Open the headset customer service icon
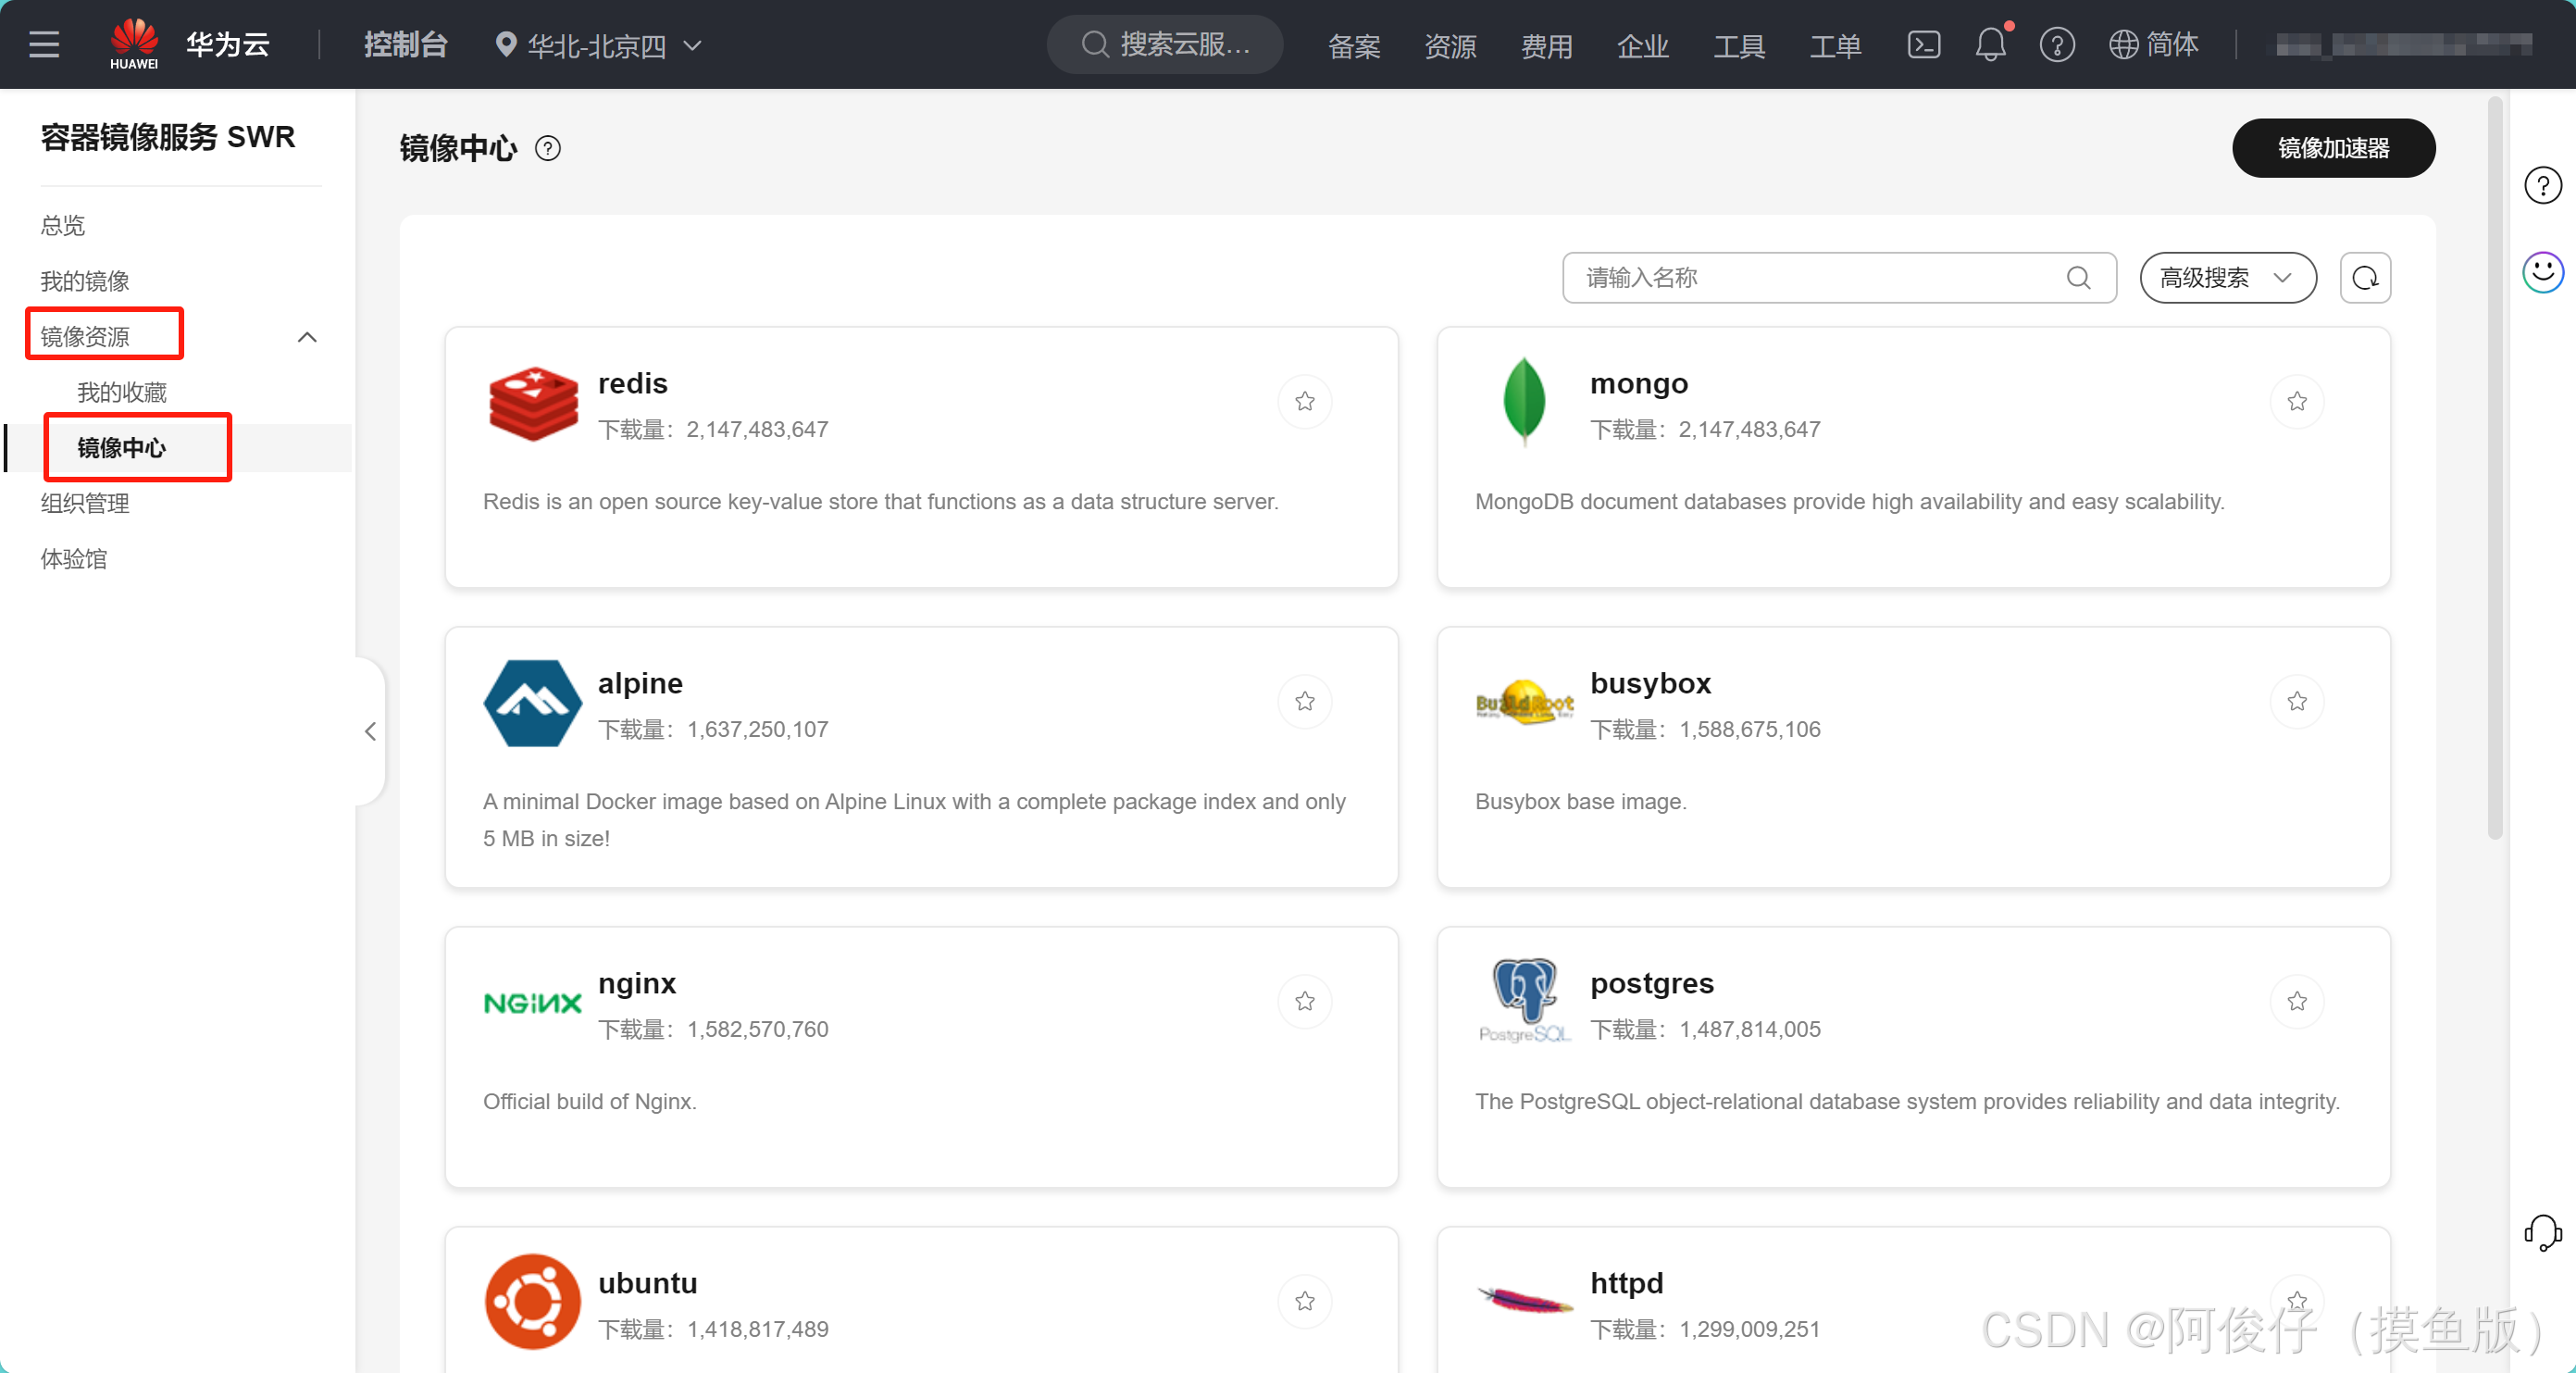Image resolution: width=2576 pixels, height=1373 pixels. coord(2542,1232)
